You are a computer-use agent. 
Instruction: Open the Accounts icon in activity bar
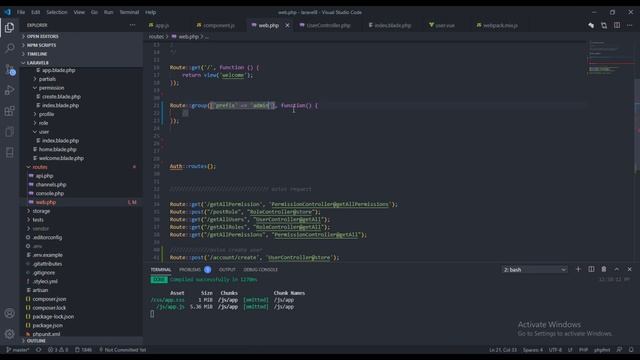point(9,313)
